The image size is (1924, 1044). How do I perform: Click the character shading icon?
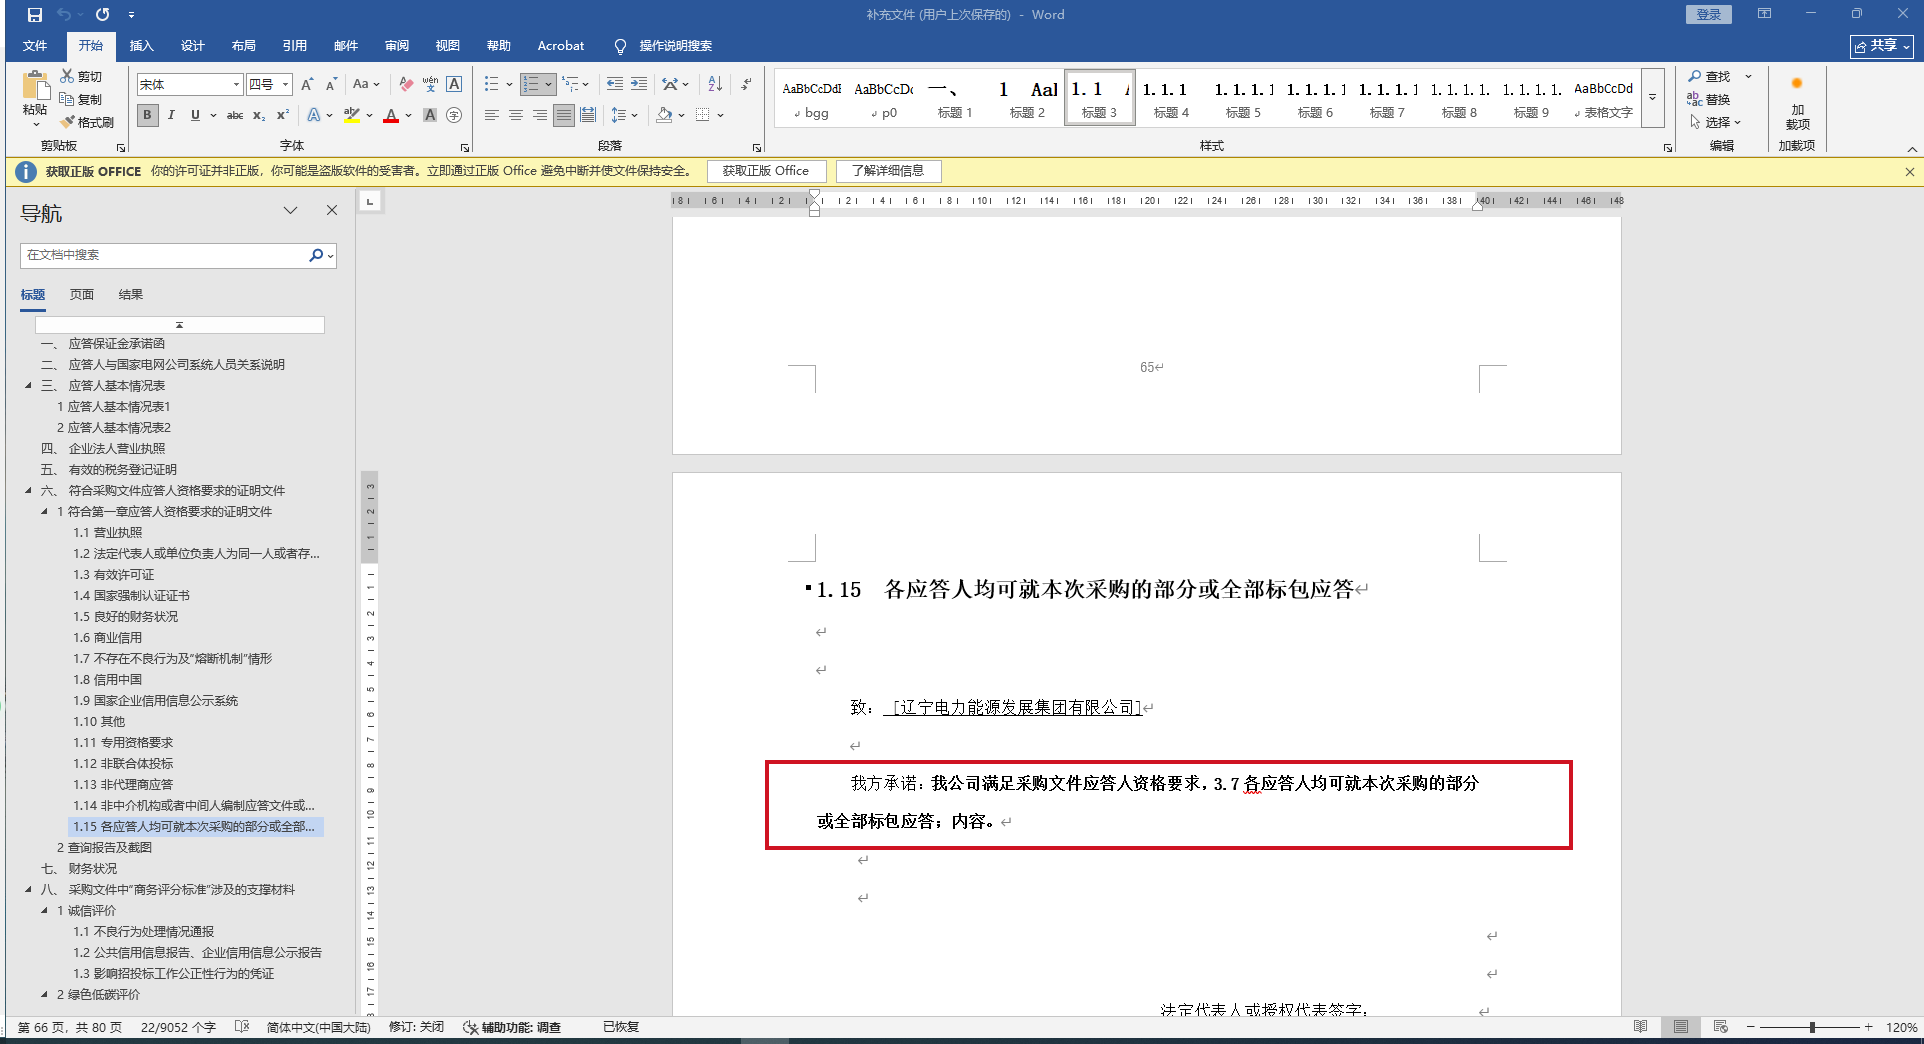(x=430, y=115)
